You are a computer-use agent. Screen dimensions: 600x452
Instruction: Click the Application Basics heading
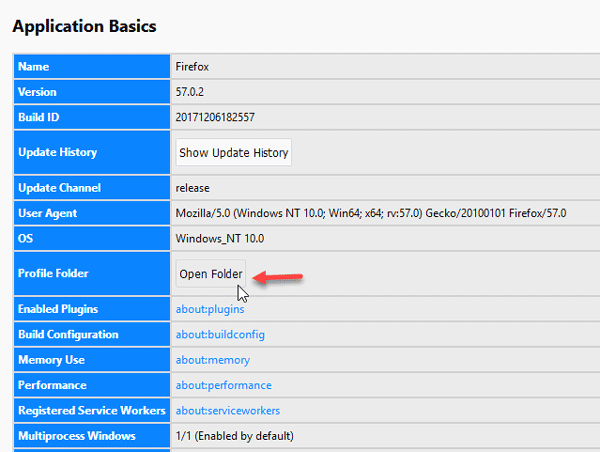[84, 26]
